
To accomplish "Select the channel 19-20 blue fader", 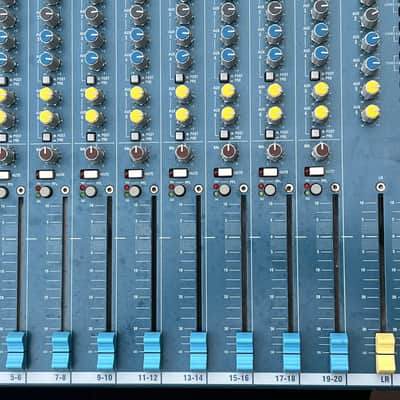I will (339, 352).
